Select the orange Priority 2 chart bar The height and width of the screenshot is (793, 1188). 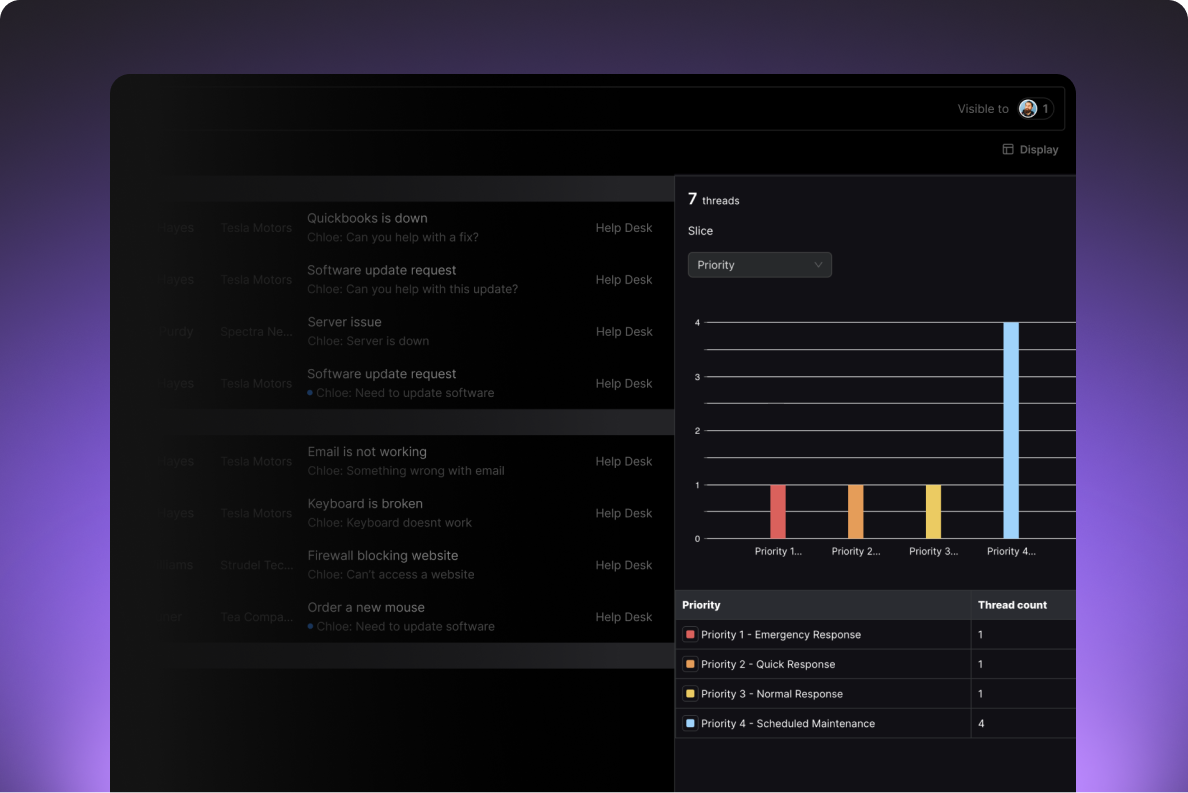pyautogui.click(x=855, y=512)
